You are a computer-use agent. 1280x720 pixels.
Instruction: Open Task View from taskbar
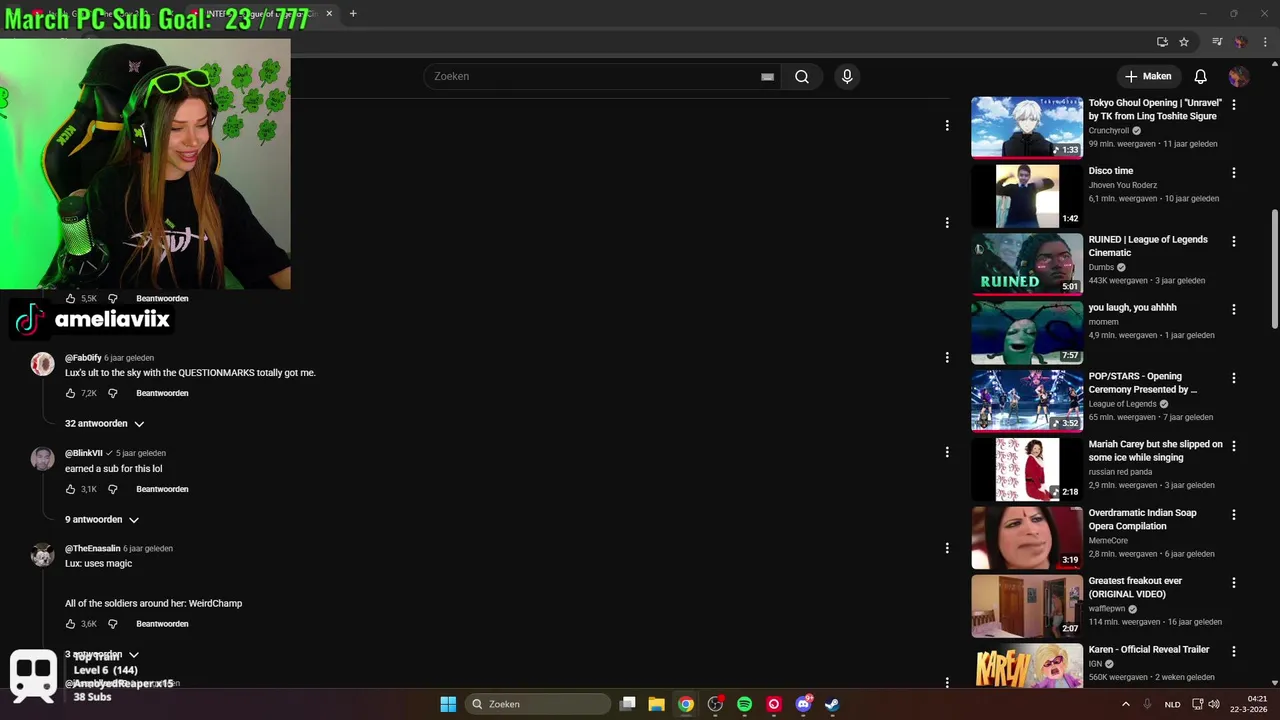click(x=627, y=704)
